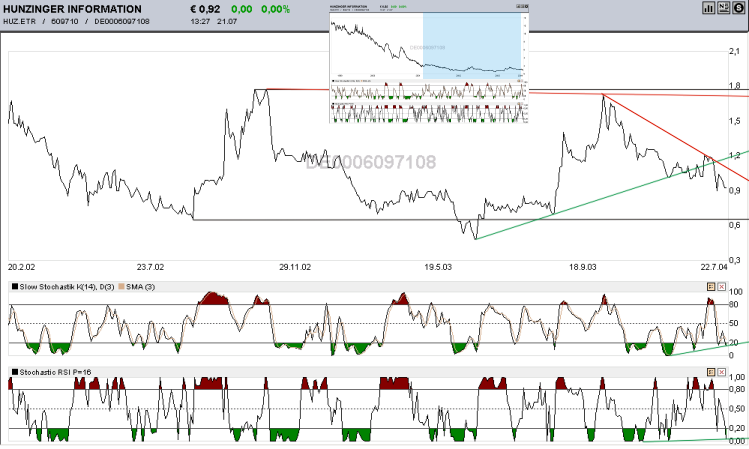Close the Slow Stochastik indicator panel
This screenshot has height=449, width=749.
pyautogui.click(x=721, y=287)
